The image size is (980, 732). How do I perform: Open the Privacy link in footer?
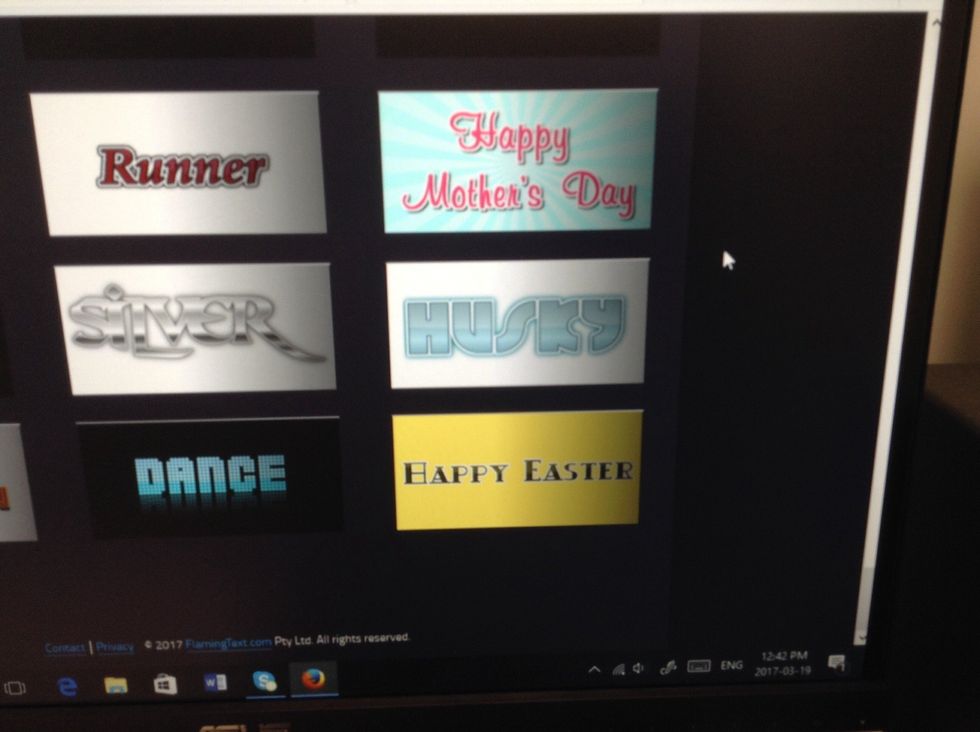click(x=115, y=646)
